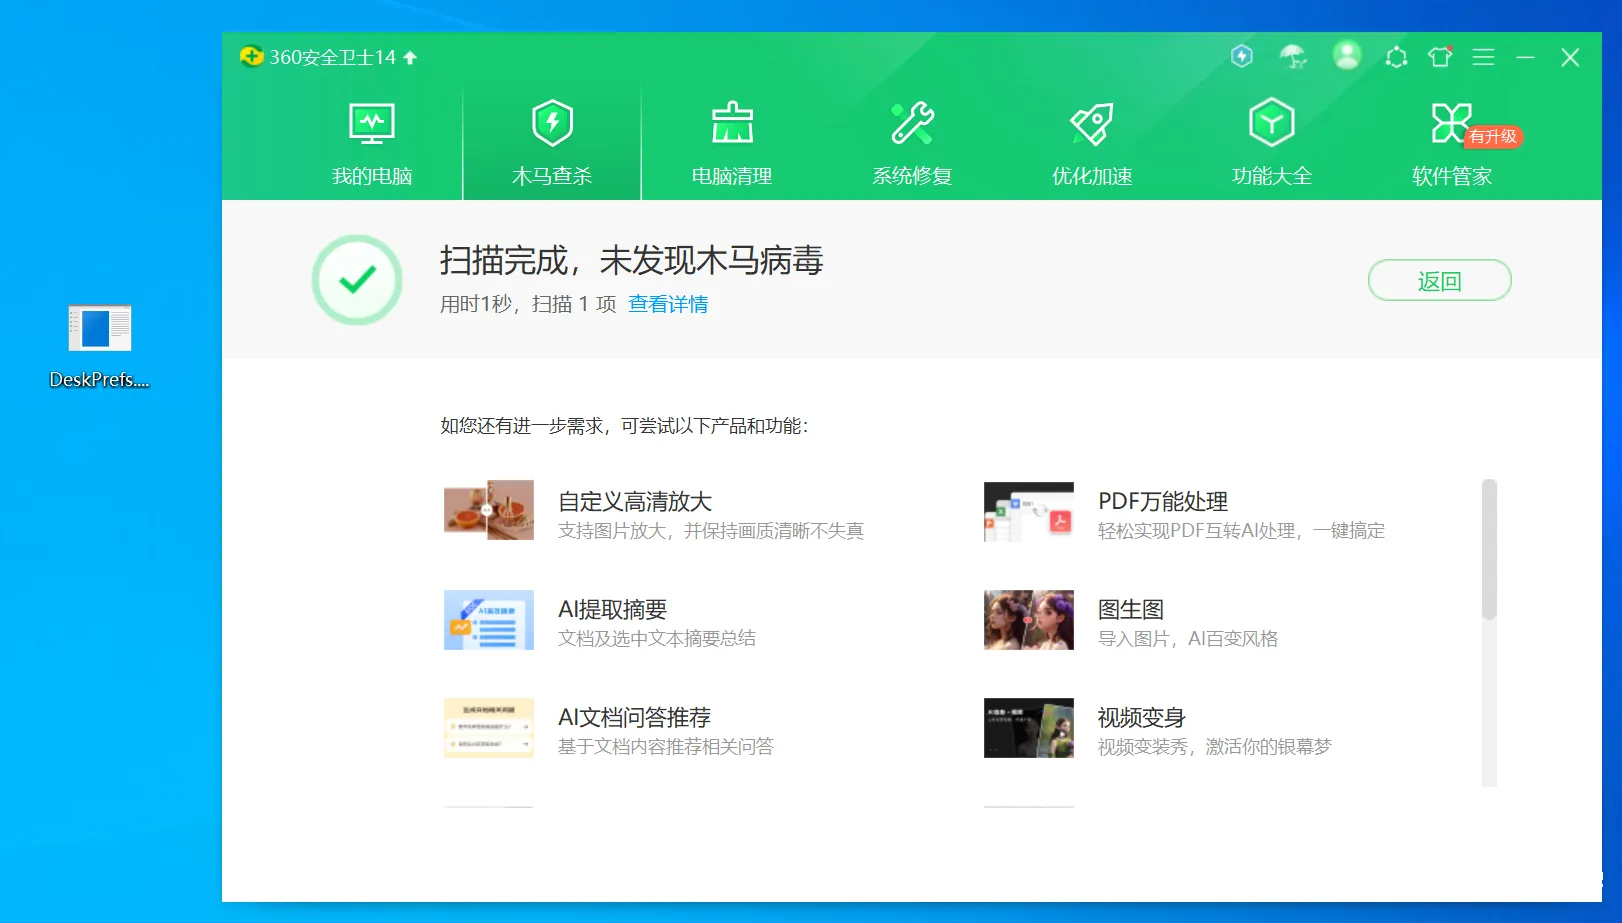Click the AI提取摘要 title
1622x923 pixels.
[612, 609]
